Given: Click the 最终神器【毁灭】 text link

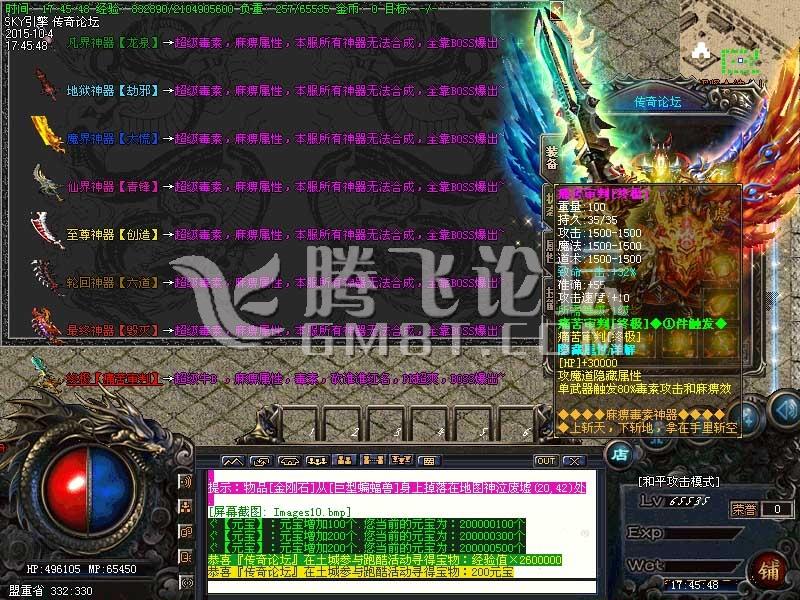Looking at the screenshot, I should click(x=113, y=331).
